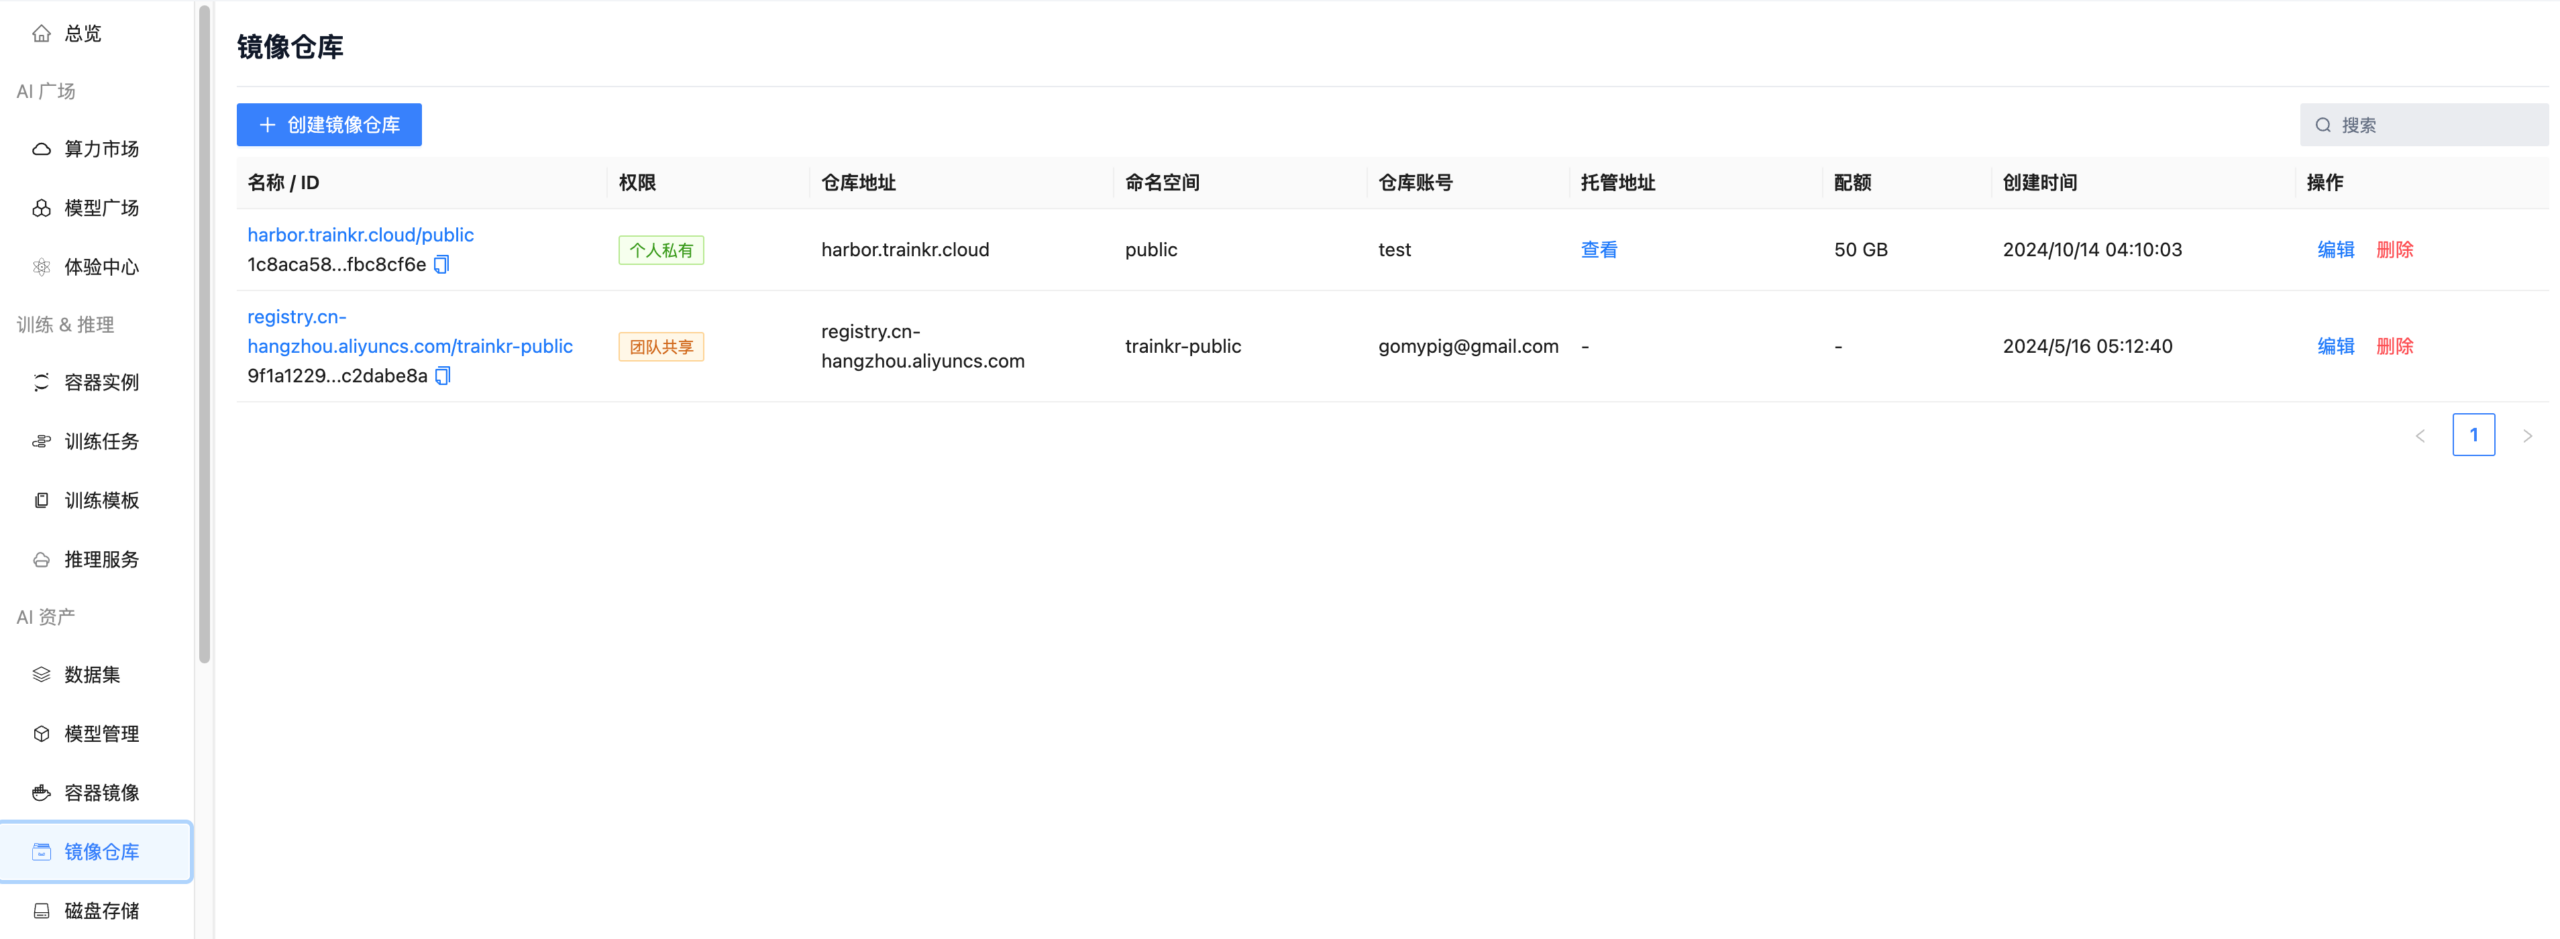Image resolution: width=2560 pixels, height=939 pixels.
Task: Go to 训练任务 menu item
Action: (101, 441)
